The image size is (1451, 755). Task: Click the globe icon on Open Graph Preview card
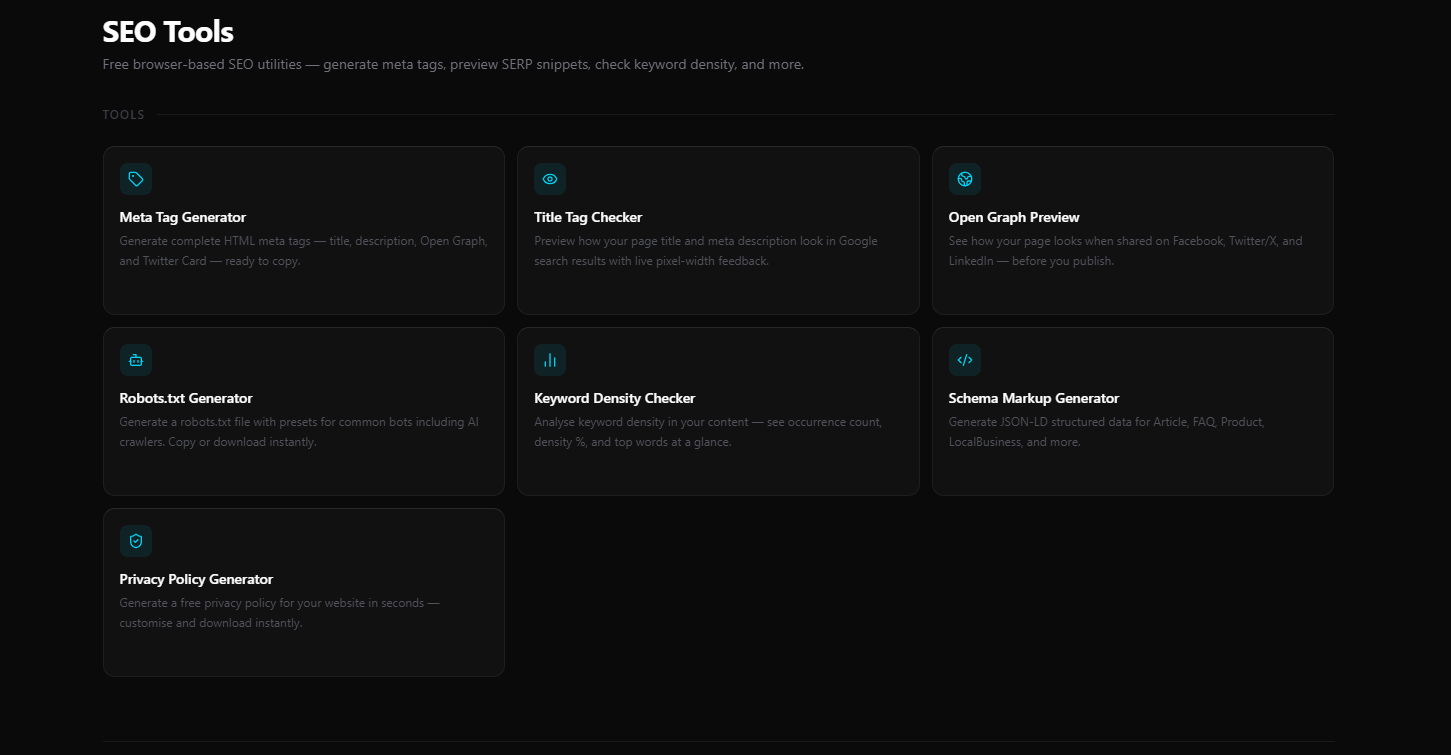tap(965, 179)
